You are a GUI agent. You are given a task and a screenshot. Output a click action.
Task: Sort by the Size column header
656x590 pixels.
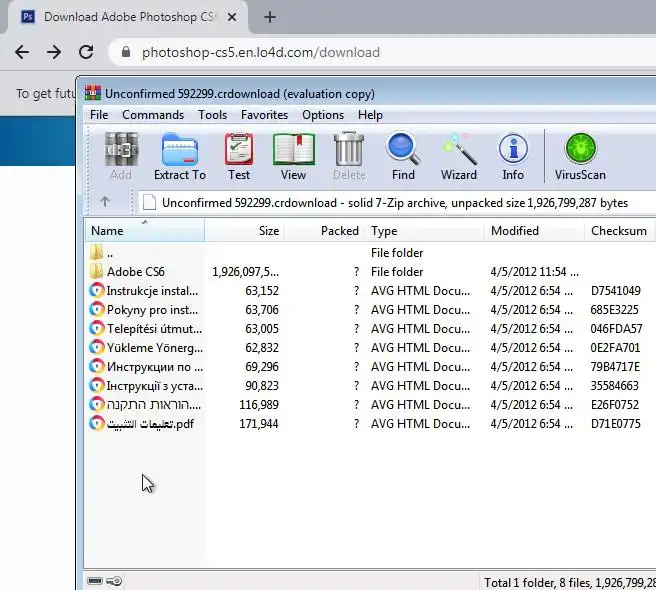245,231
